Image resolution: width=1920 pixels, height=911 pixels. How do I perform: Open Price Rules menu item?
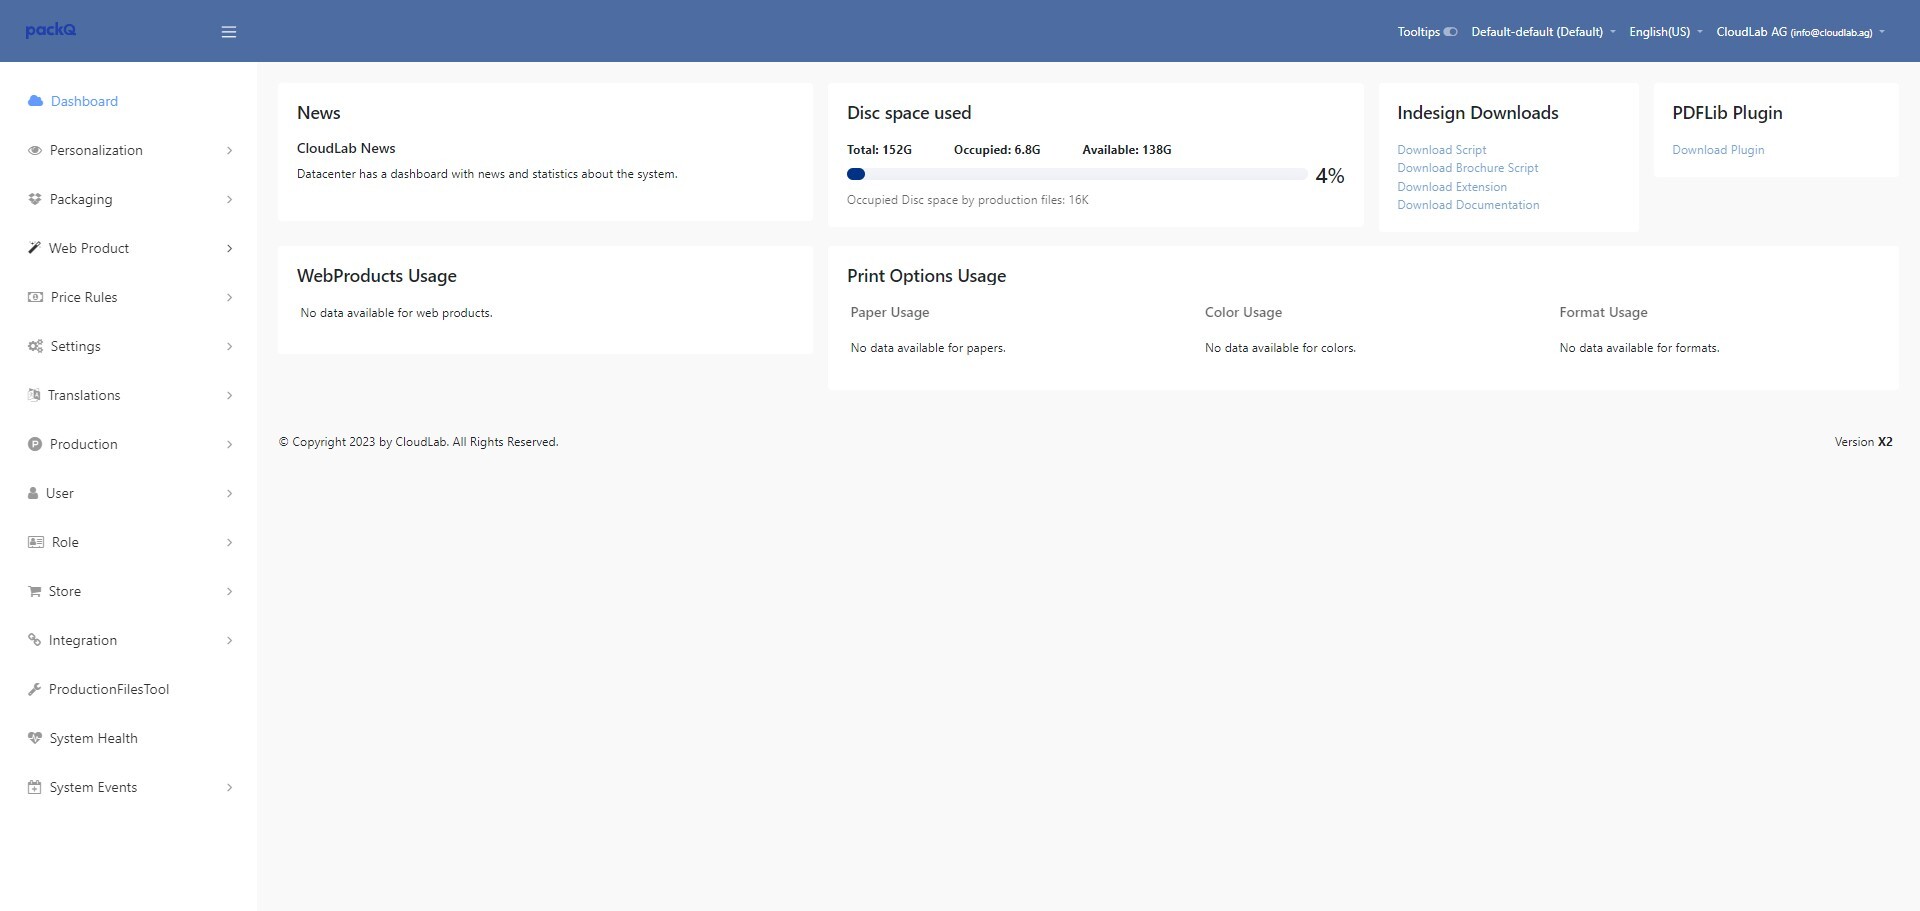point(129,297)
